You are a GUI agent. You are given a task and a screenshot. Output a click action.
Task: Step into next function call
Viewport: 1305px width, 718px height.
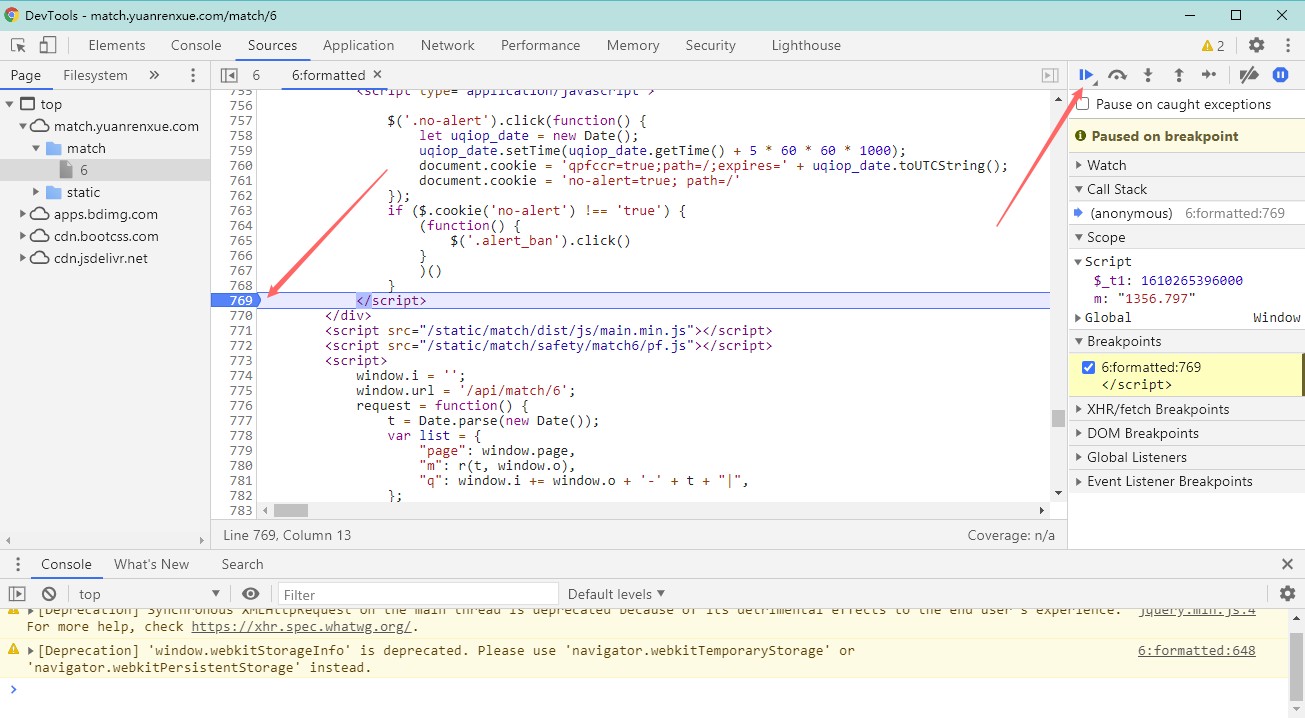pos(1148,75)
